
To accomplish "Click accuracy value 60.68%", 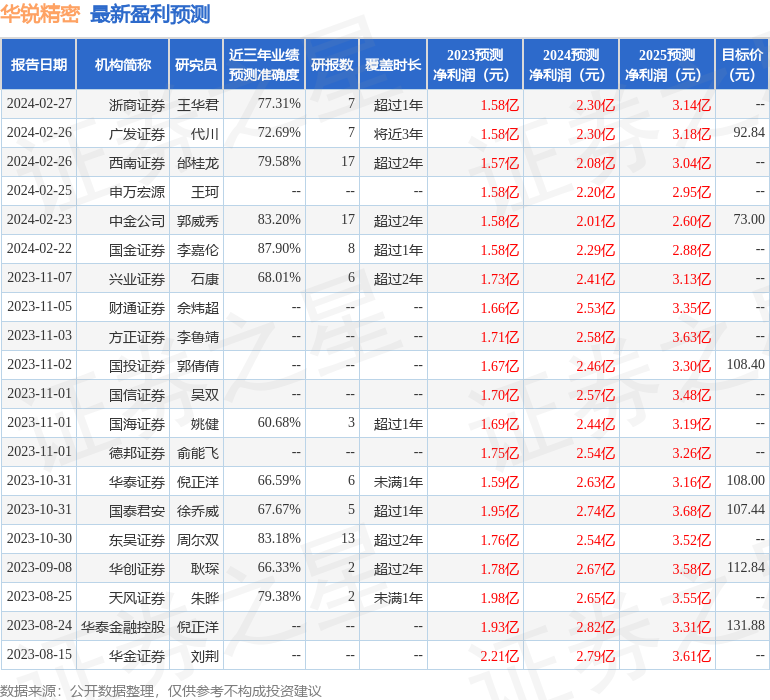I will [x=279, y=422].
